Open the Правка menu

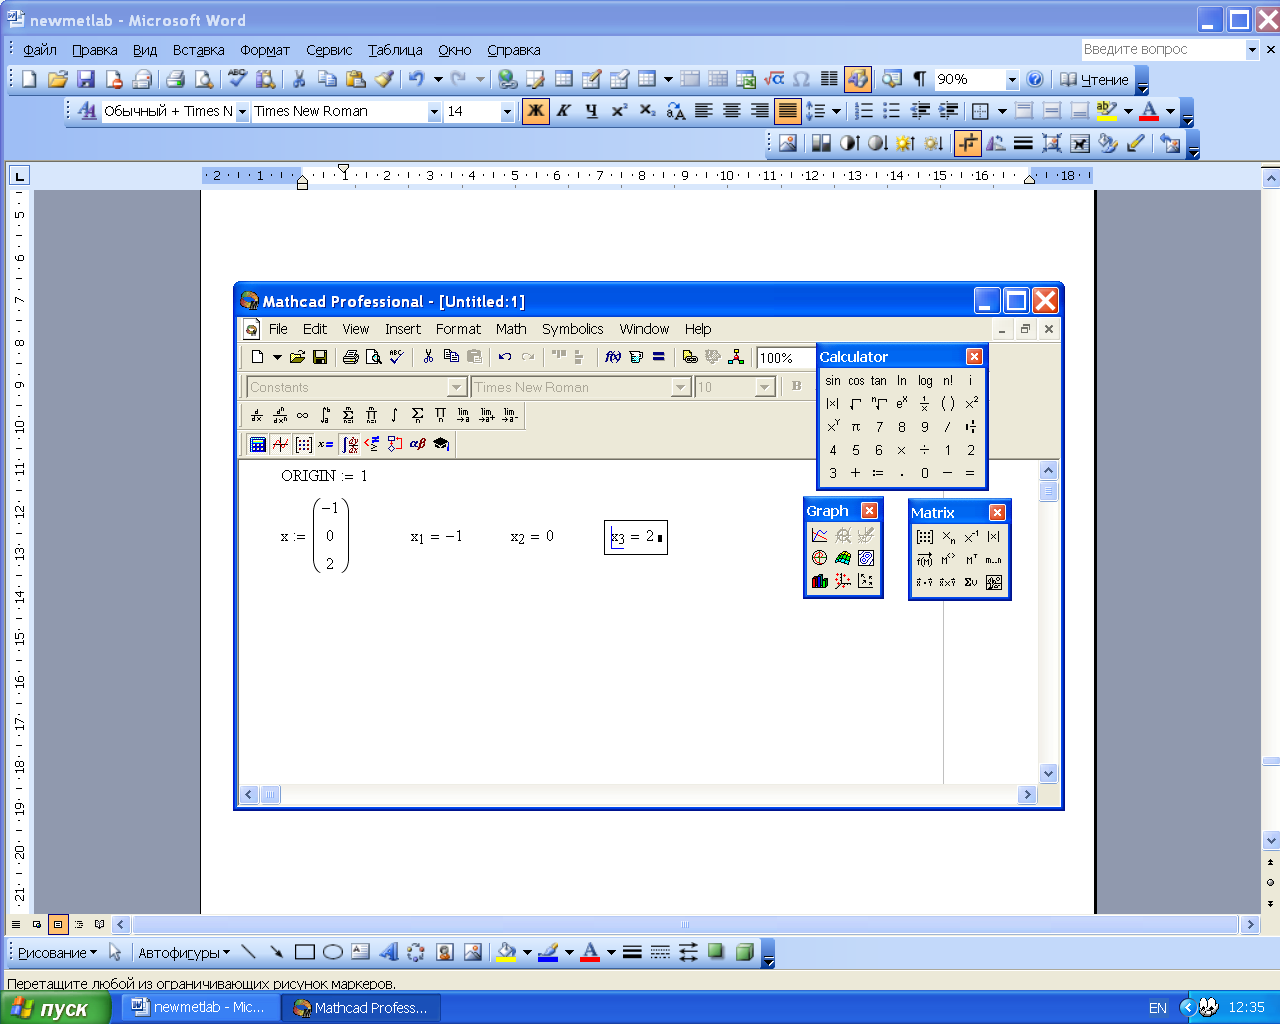coord(95,50)
